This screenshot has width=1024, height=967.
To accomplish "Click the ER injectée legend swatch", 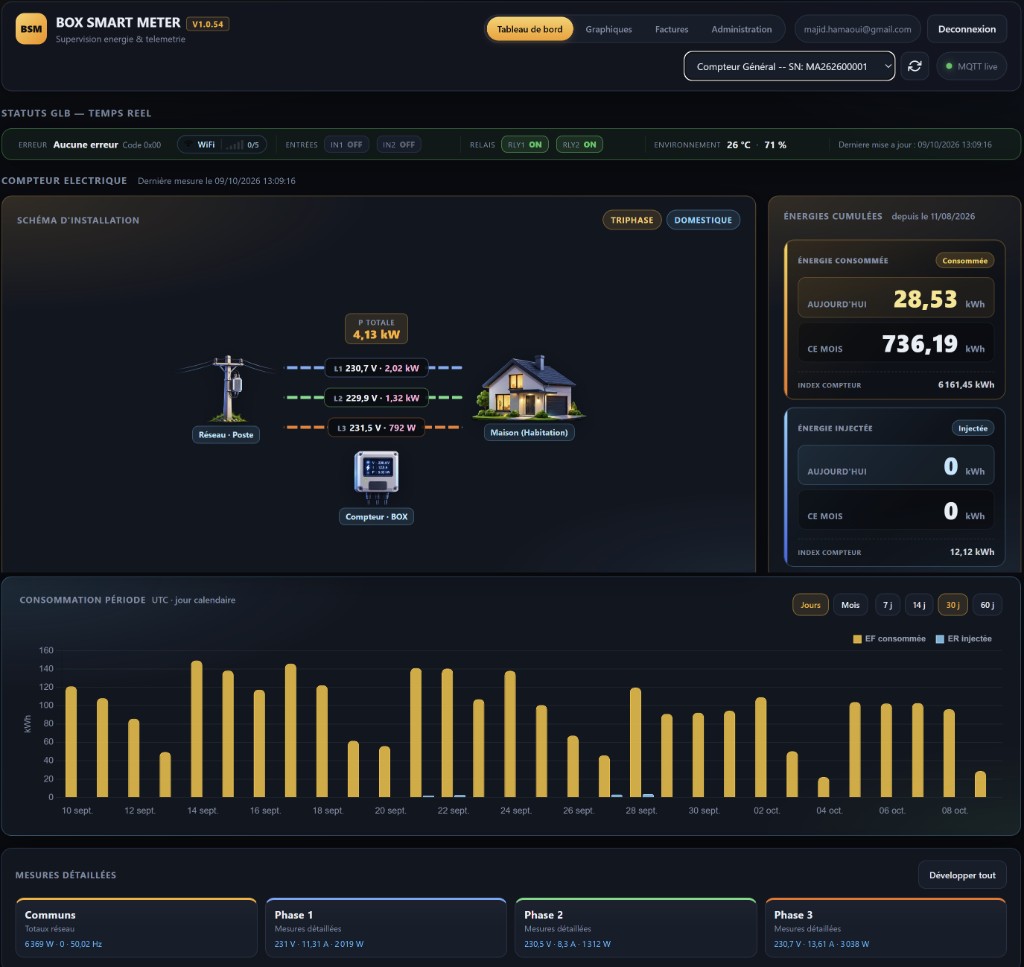I will 939,639.
